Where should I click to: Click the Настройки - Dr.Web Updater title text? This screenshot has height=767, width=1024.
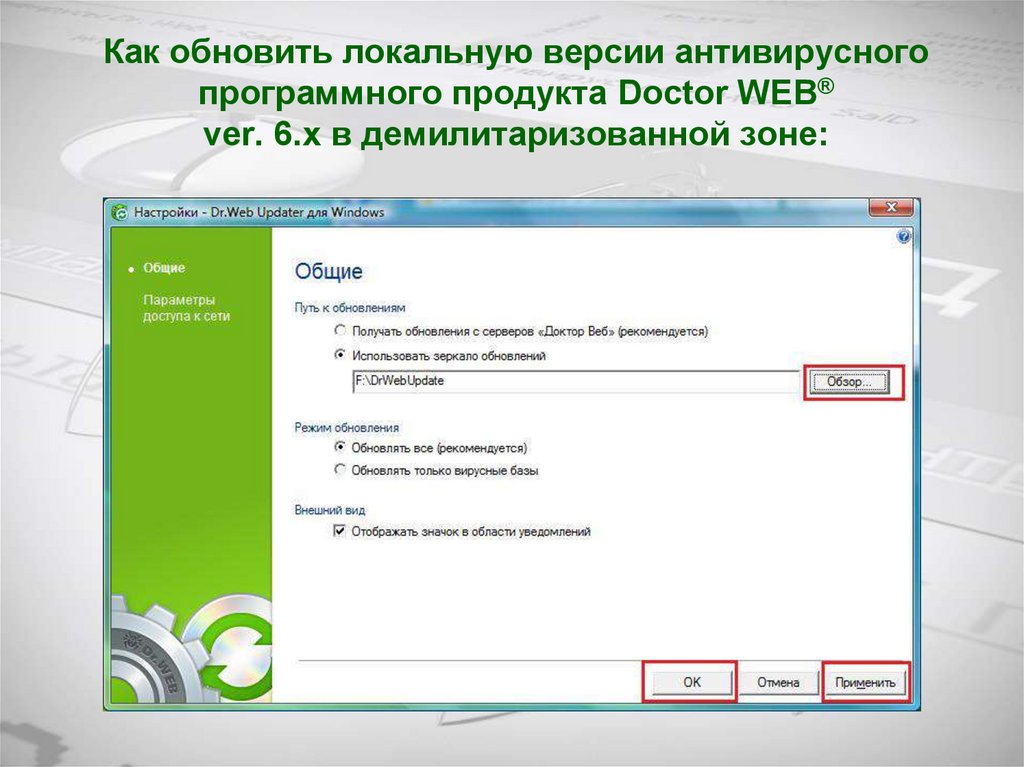[259, 212]
